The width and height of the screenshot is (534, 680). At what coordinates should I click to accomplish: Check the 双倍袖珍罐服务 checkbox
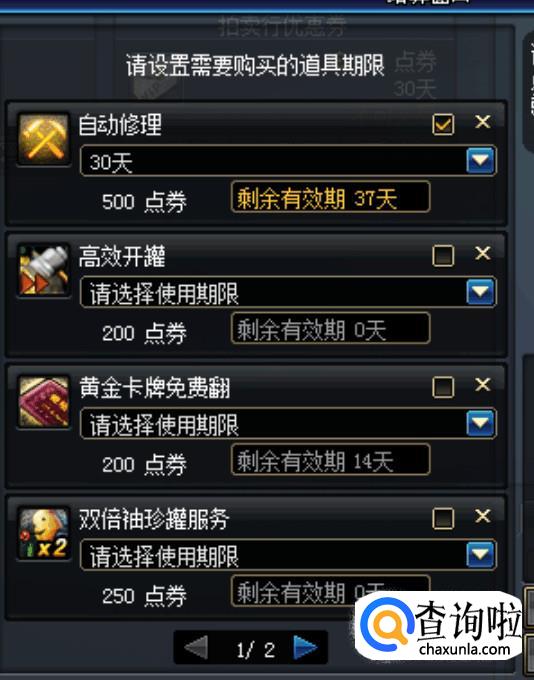click(443, 519)
